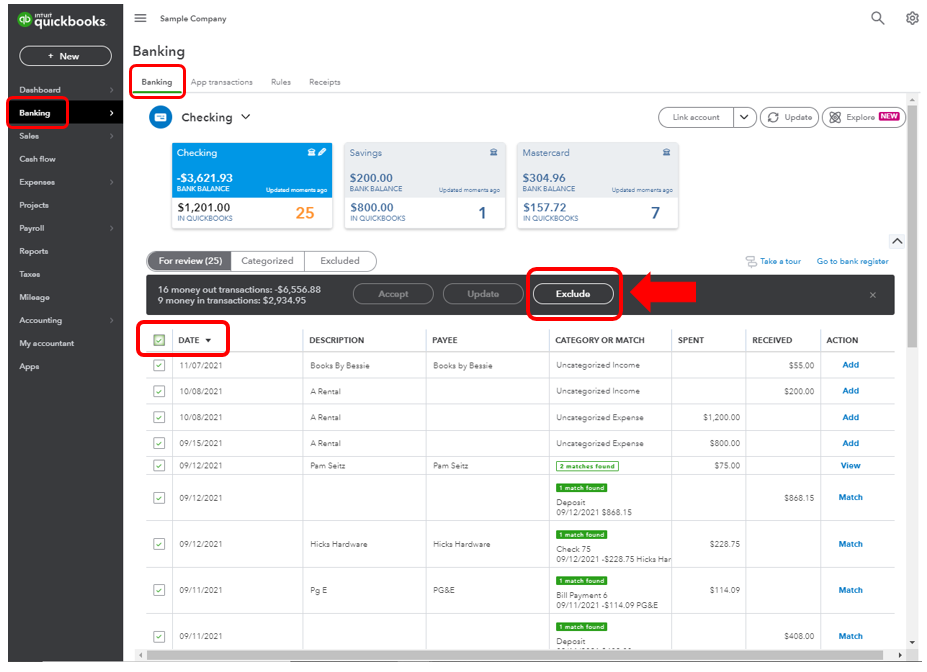927x672 pixels.
Task: Uncheck the Pg E row checkbox
Action: (x=159, y=590)
